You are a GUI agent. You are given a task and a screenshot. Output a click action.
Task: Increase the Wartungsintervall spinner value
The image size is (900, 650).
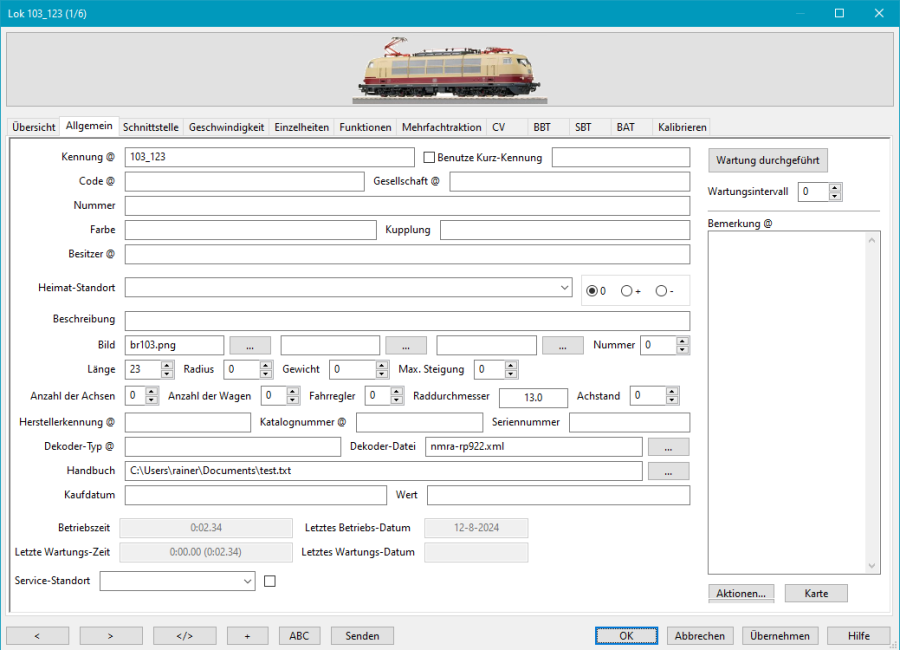click(836, 187)
